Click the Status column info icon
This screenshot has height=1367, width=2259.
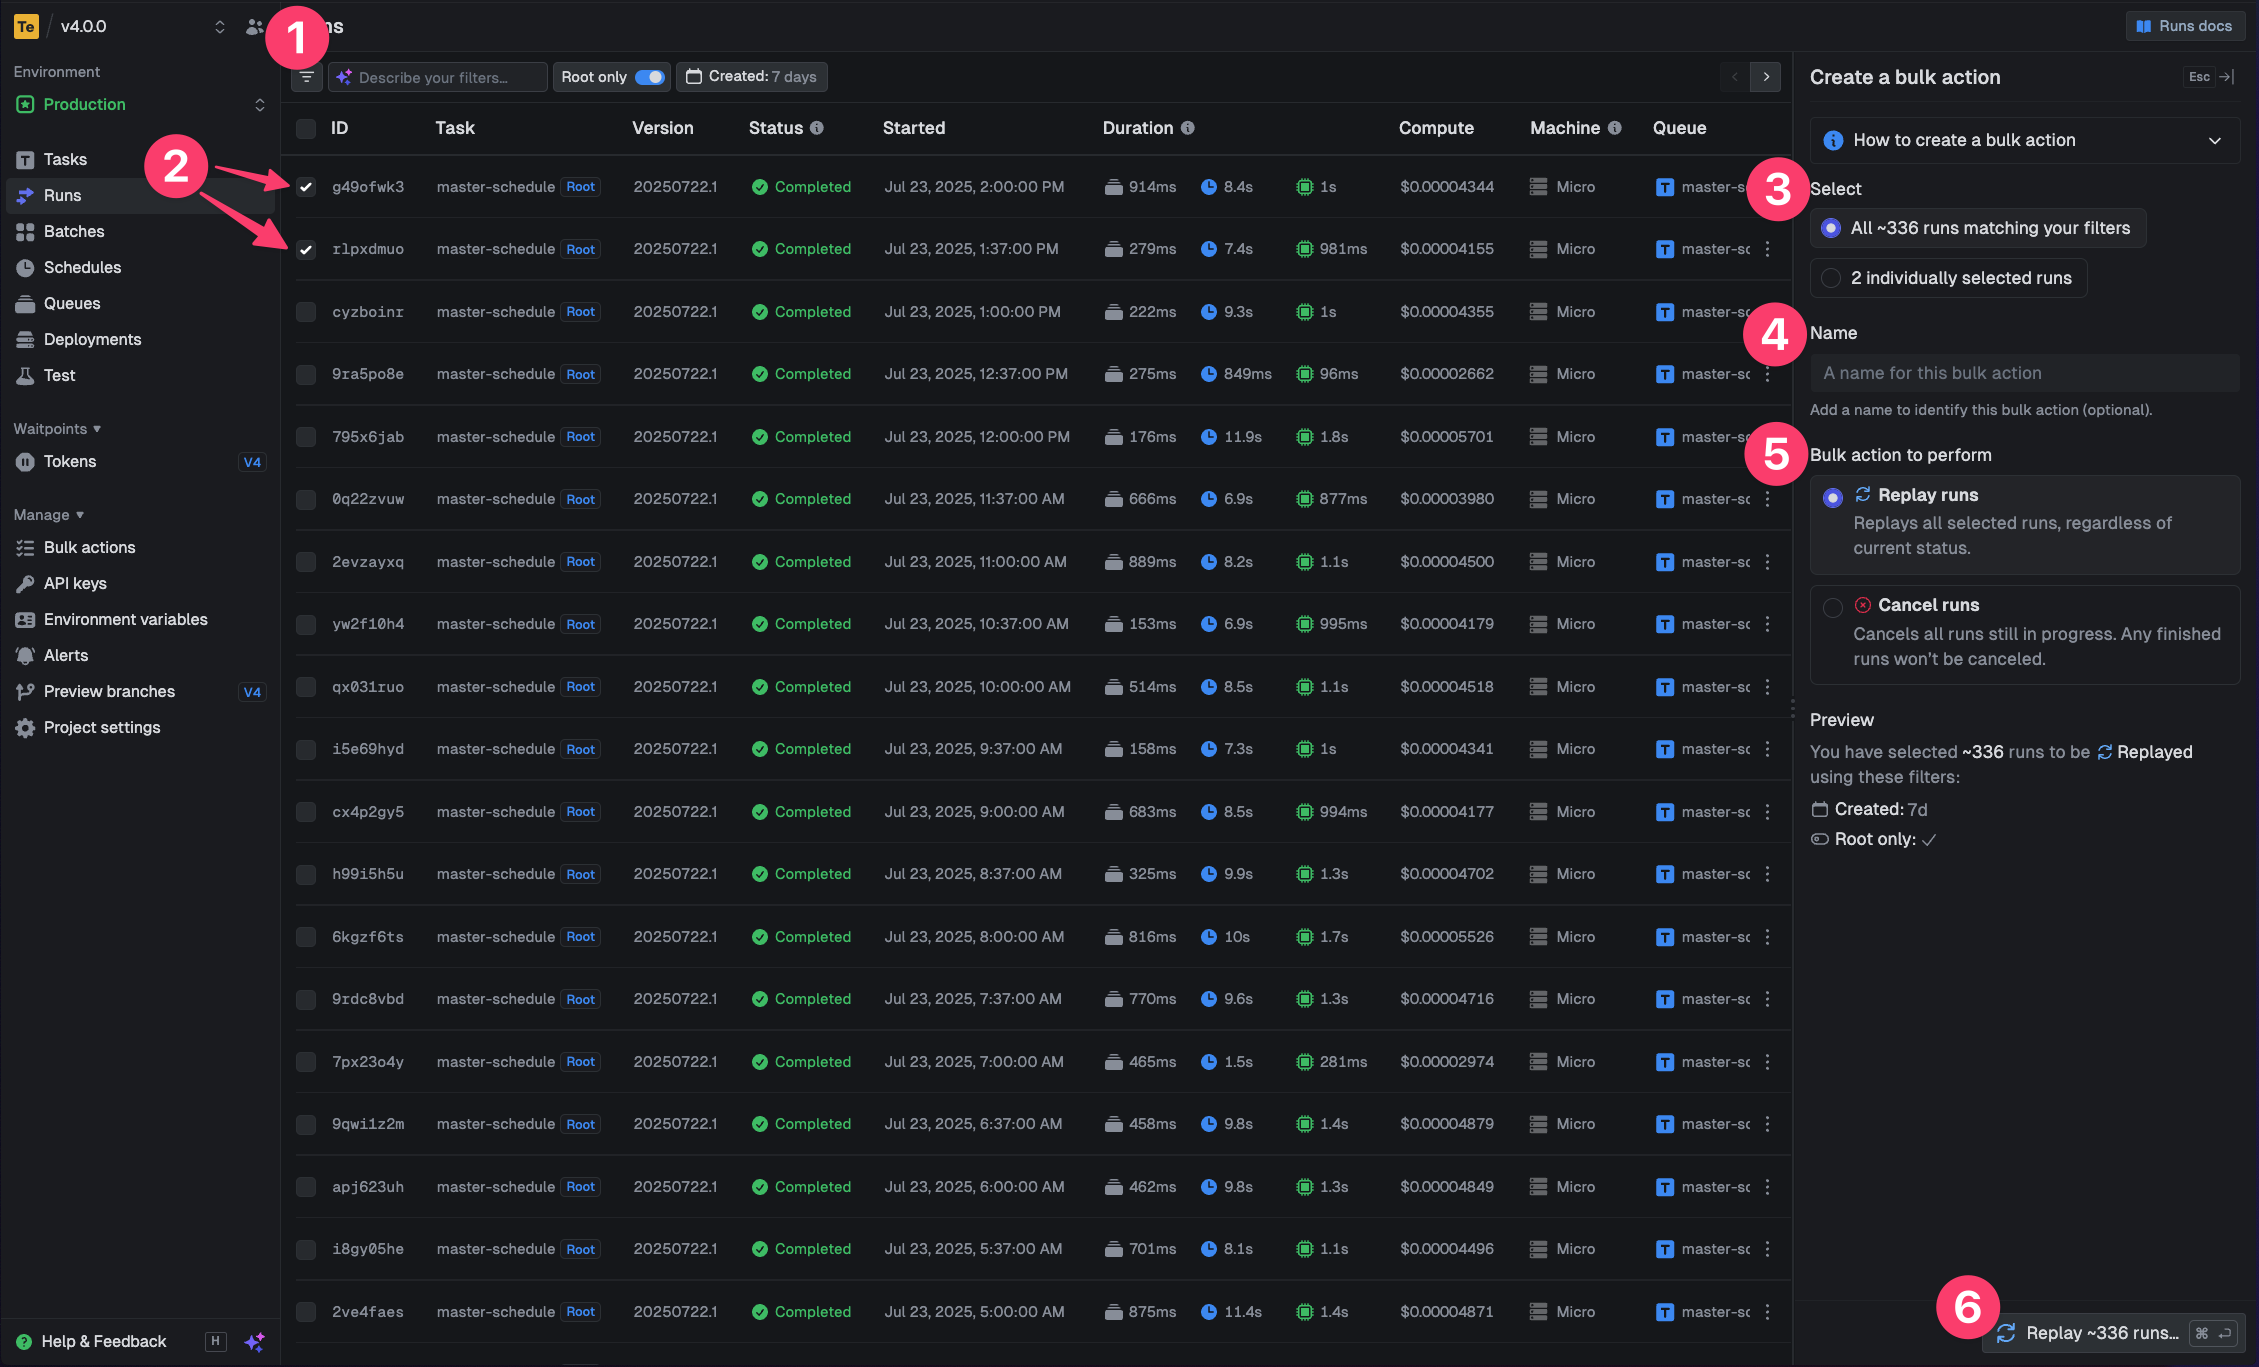coord(817,128)
